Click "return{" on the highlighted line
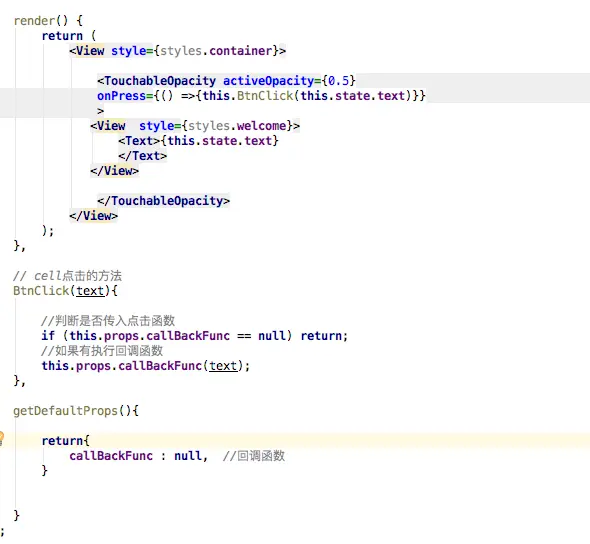590x544 pixels. click(x=65, y=441)
